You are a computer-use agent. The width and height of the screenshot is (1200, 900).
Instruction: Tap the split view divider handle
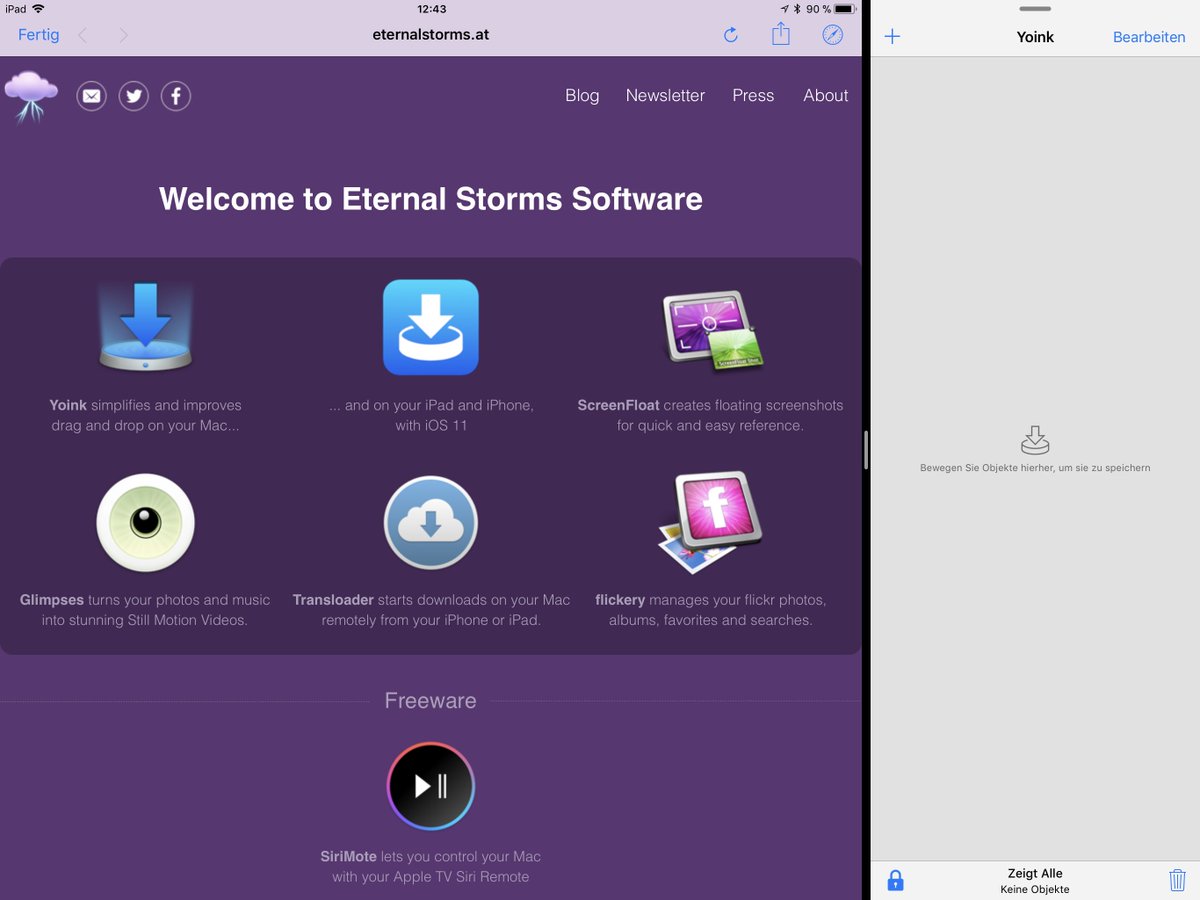coord(866,450)
